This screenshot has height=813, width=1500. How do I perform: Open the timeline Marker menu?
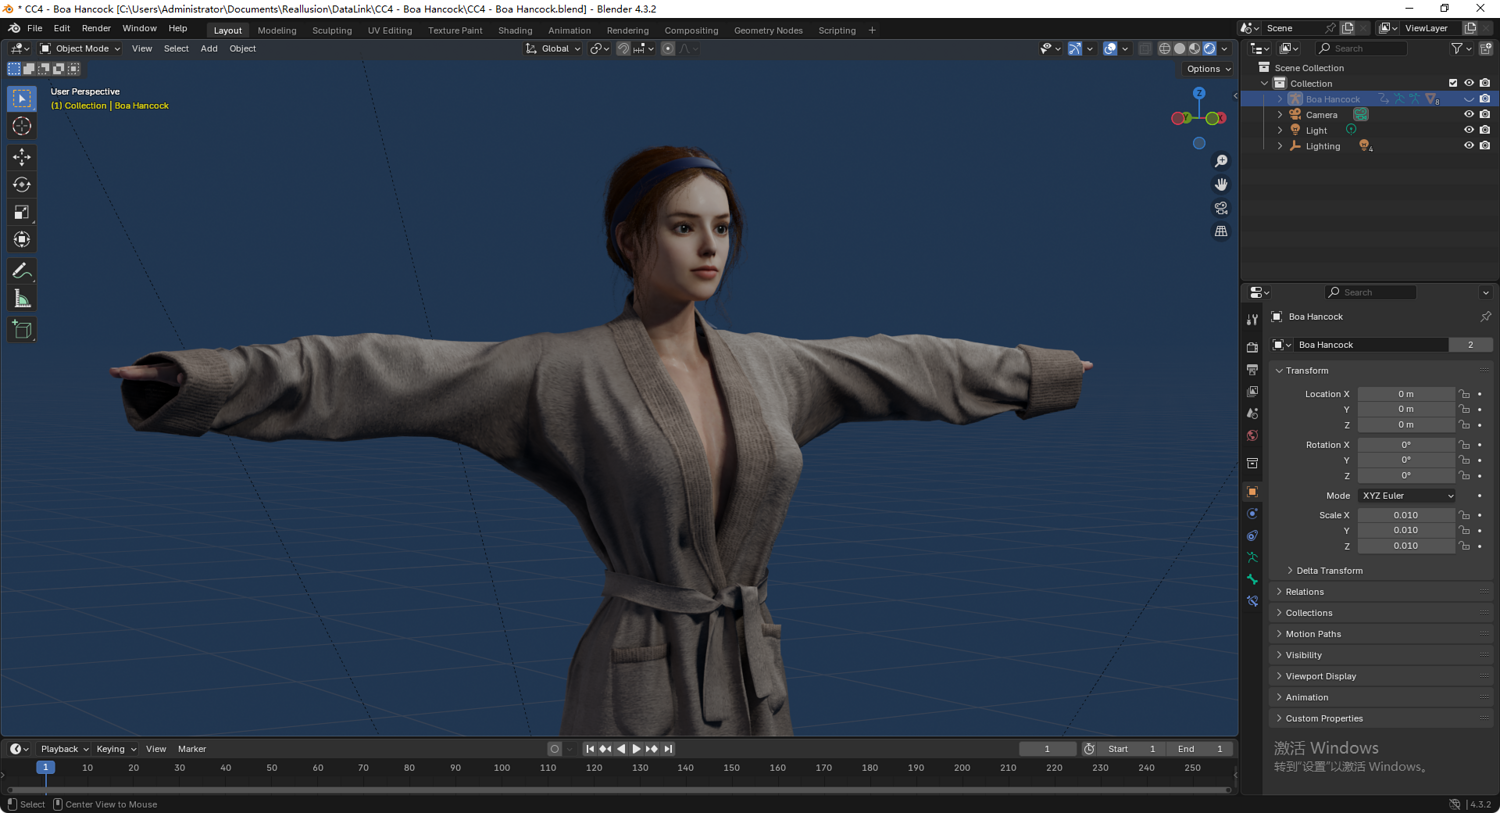click(x=192, y=749)
